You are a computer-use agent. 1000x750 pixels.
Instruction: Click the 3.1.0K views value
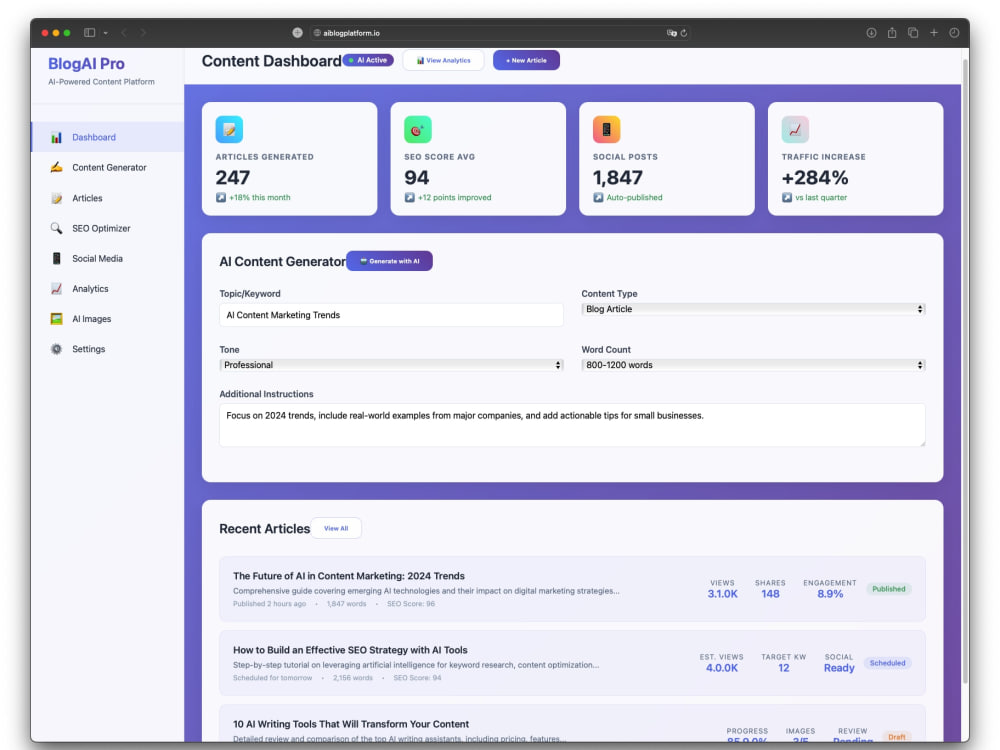(x=722, y=594)
